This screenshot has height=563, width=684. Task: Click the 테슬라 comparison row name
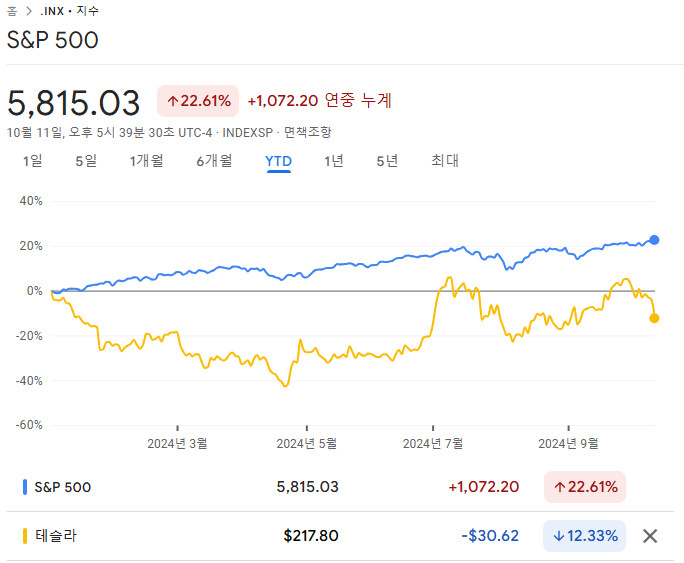coord(55,536)
